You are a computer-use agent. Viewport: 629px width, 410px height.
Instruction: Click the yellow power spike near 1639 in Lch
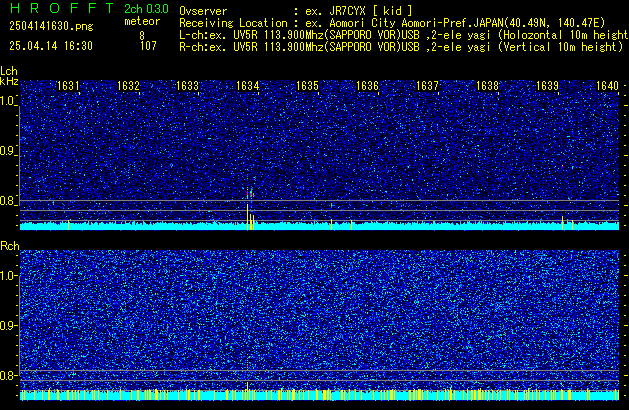point(562,223)
